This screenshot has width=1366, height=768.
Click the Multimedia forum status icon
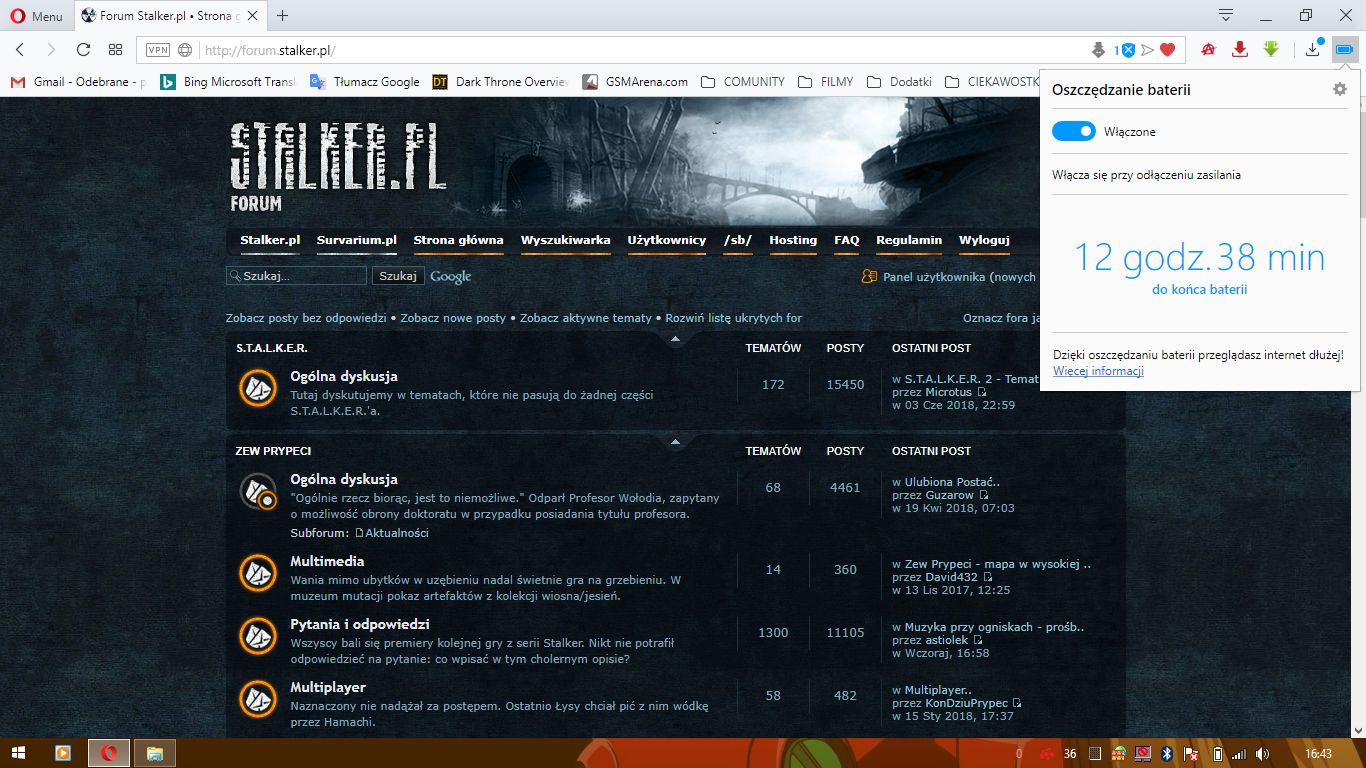(x=258, y=573)
